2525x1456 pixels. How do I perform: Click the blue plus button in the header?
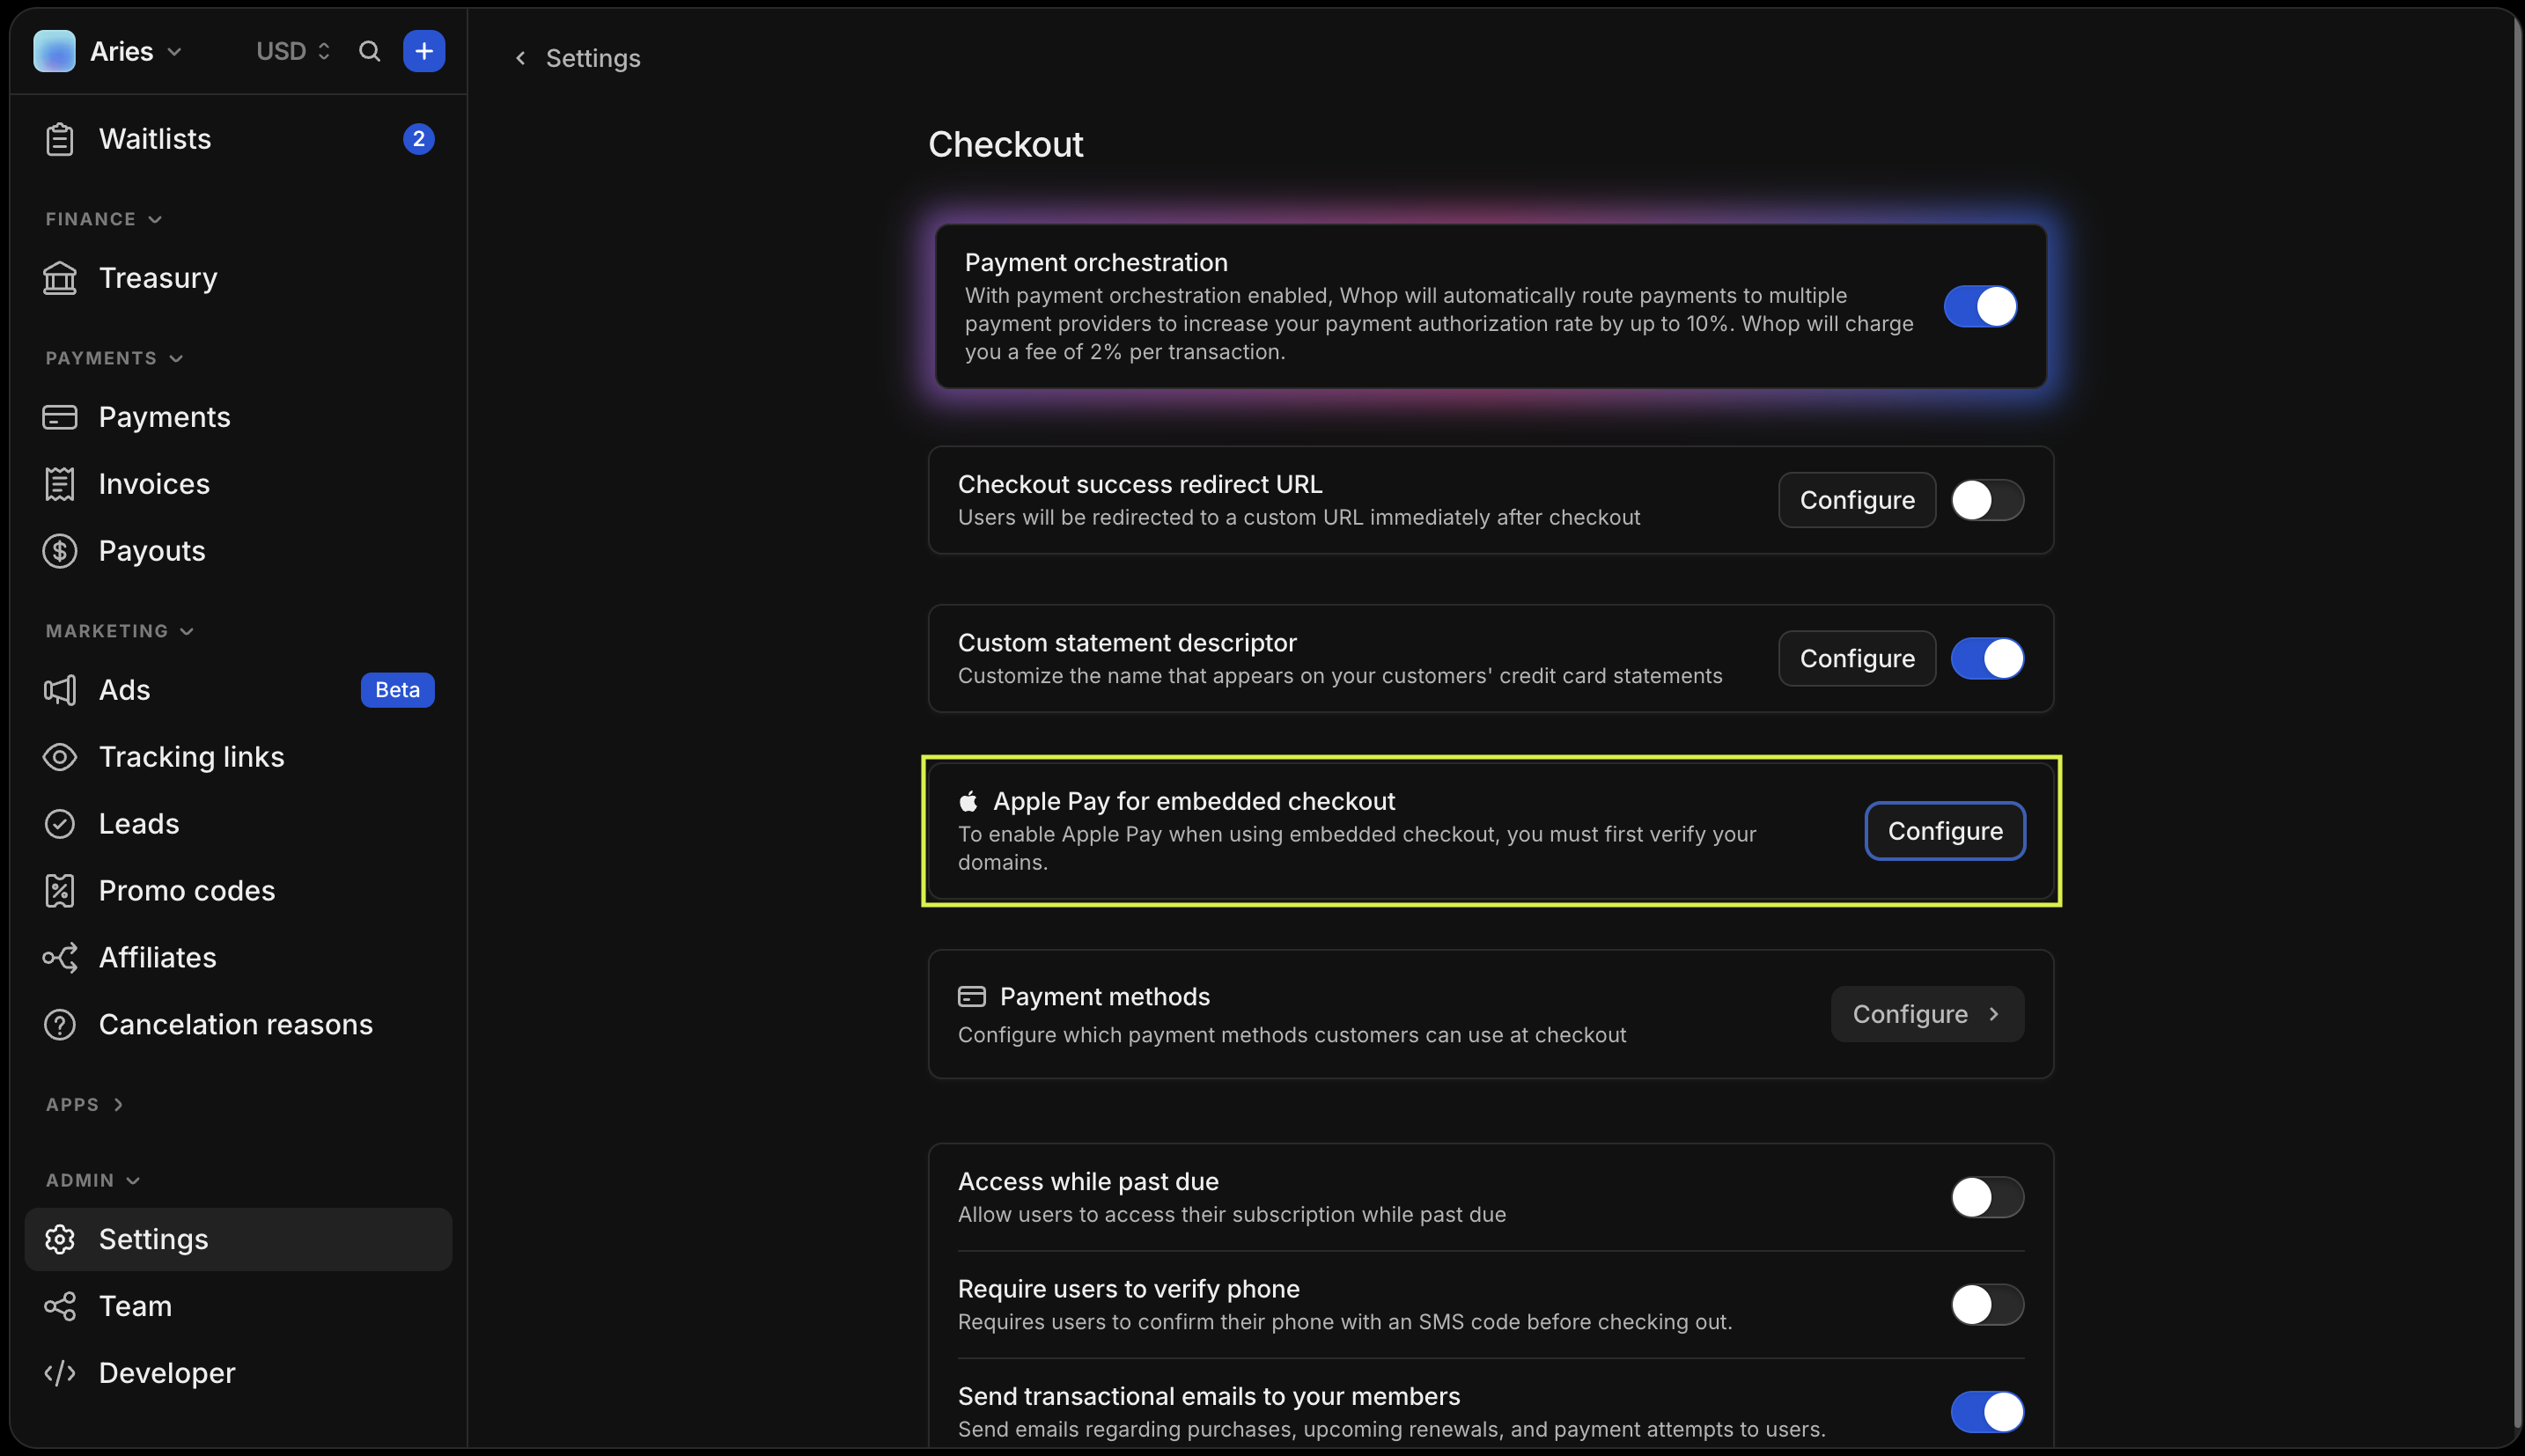tap(423, 51)
